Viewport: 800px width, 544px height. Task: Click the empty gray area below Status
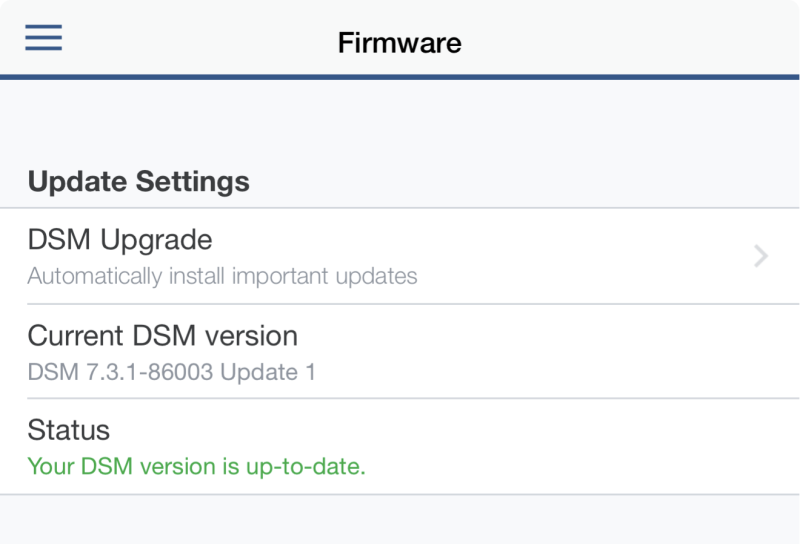coord(400,520)
